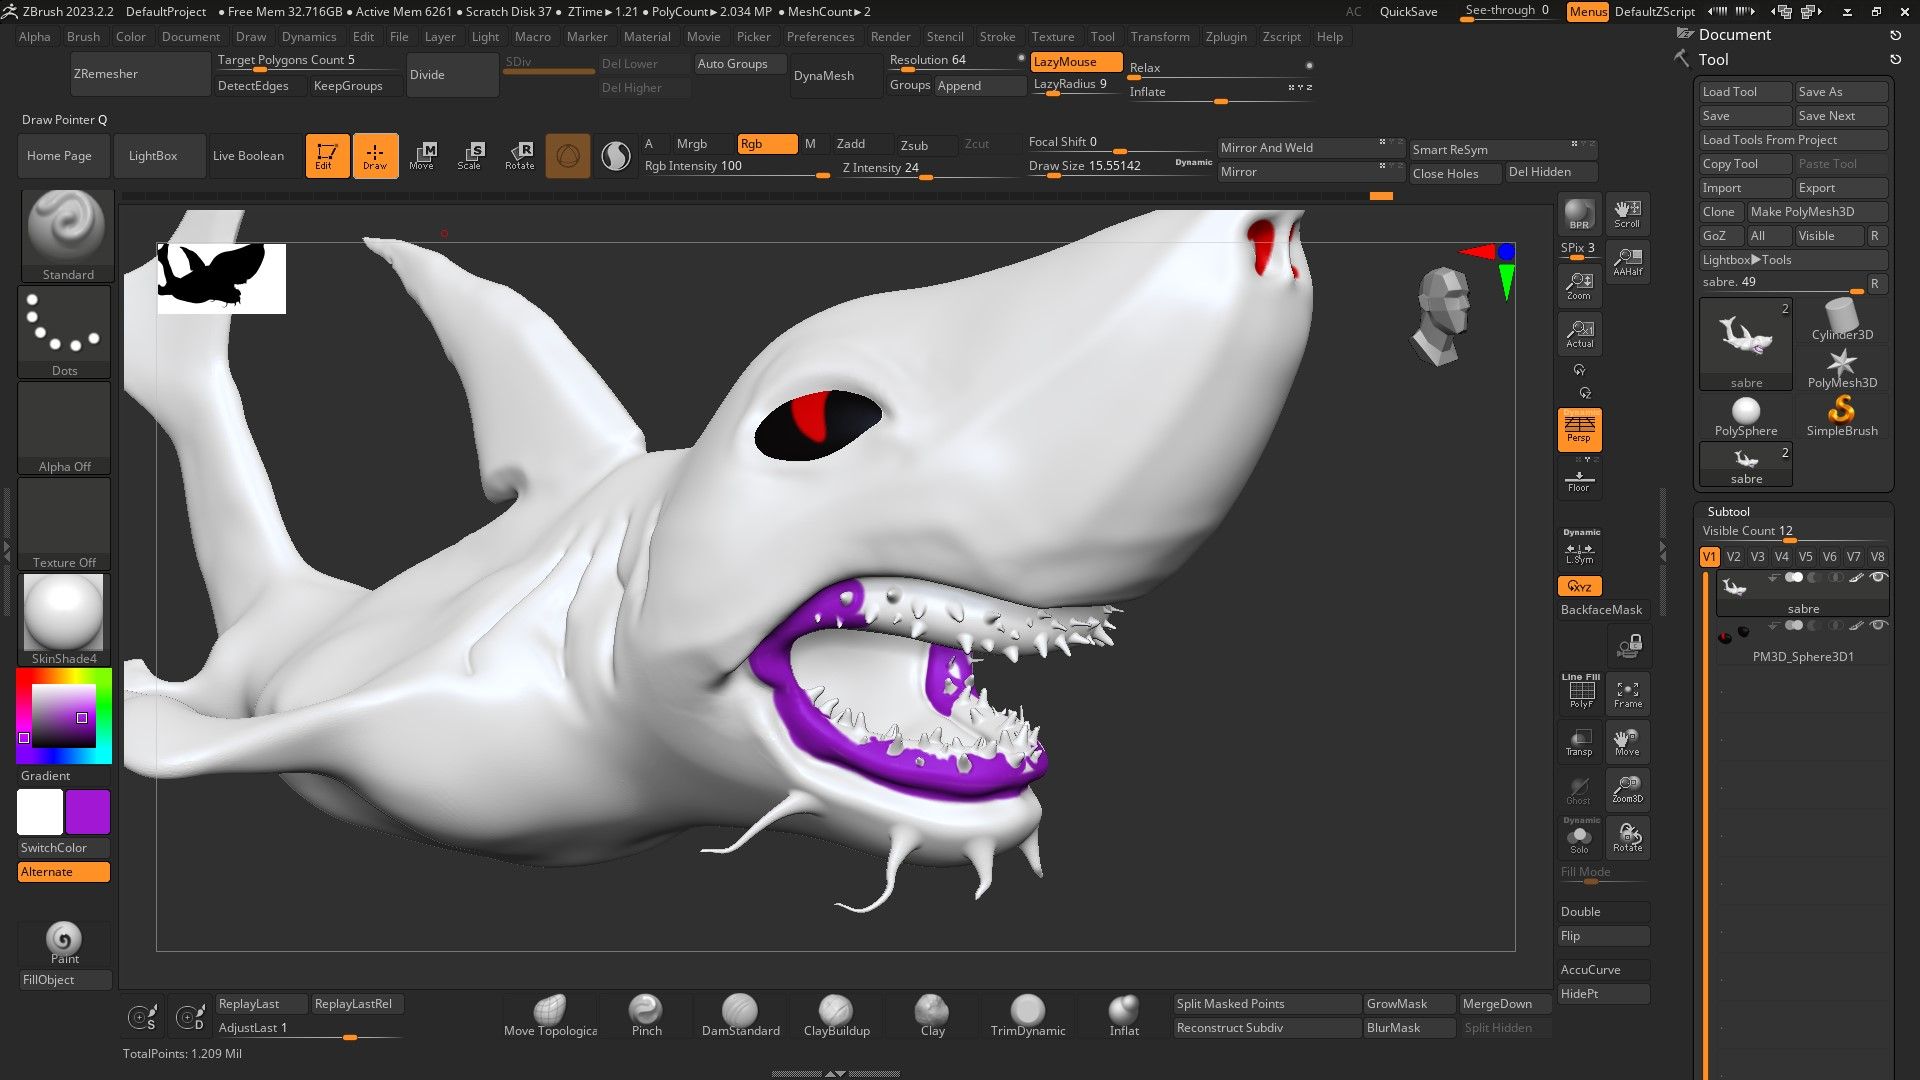Screen dimensions: 1920x1080
Task: Toggle Perspective view button
Action: (1579, 430)
